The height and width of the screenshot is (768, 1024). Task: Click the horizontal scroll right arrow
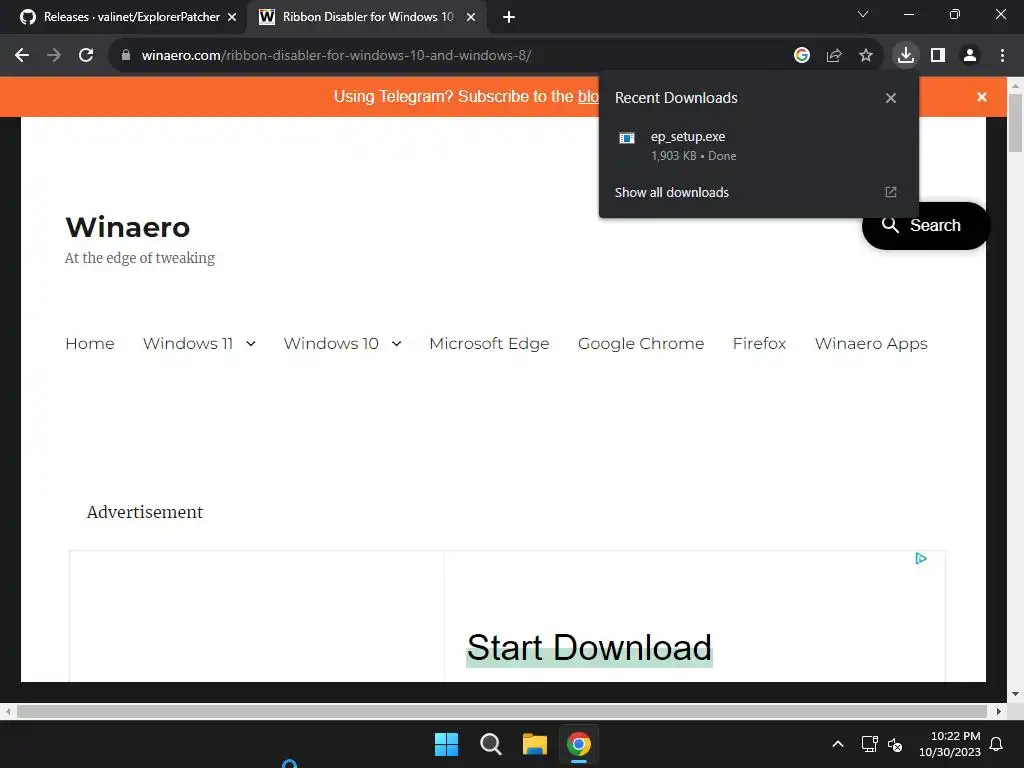click(999, 711)
